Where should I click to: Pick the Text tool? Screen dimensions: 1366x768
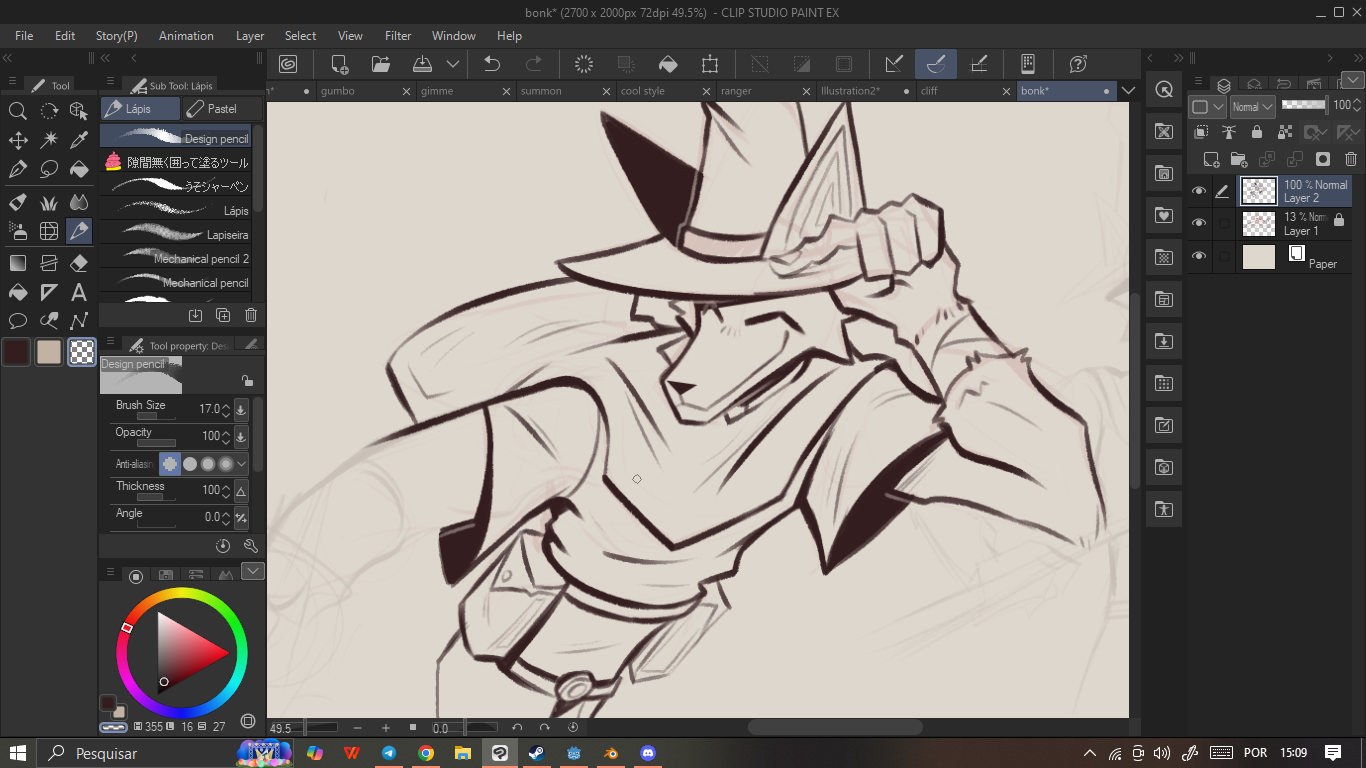point(79,293)
